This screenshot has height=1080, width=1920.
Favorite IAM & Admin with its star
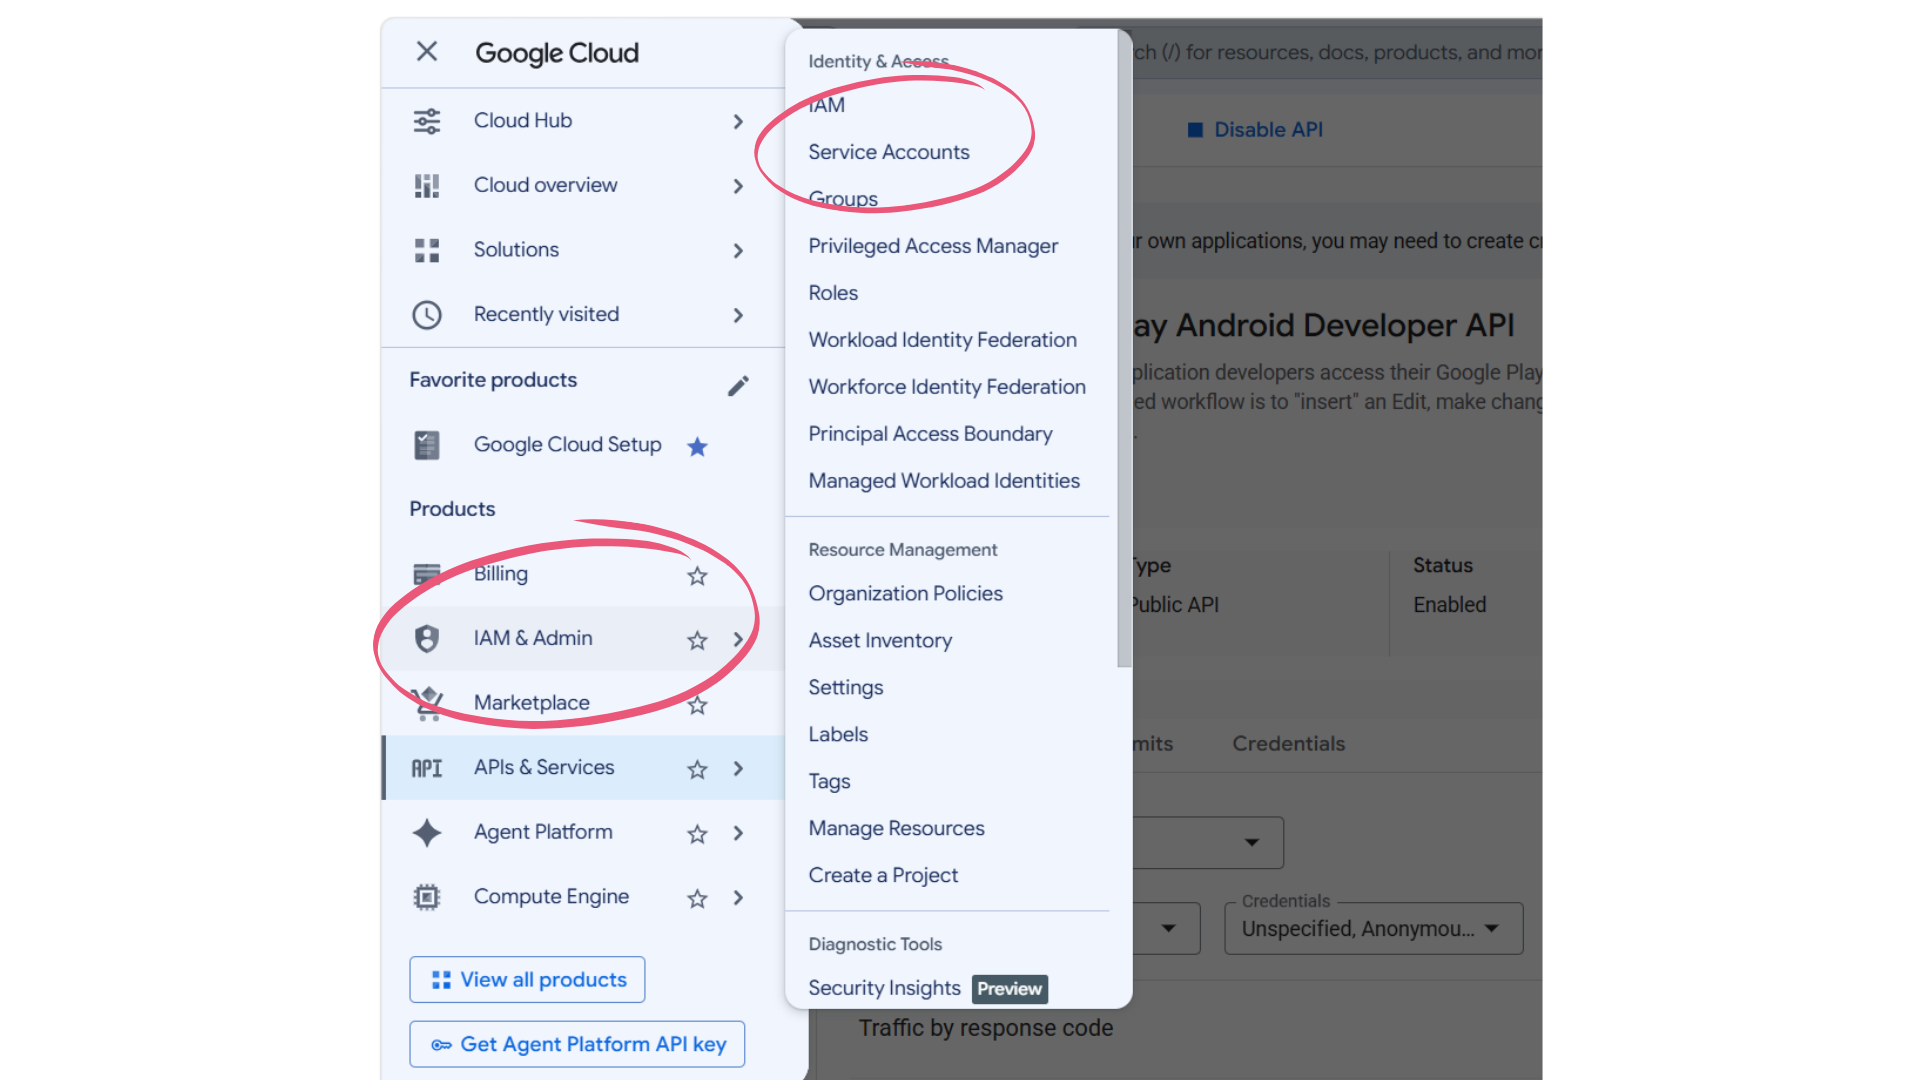point(697,640)
